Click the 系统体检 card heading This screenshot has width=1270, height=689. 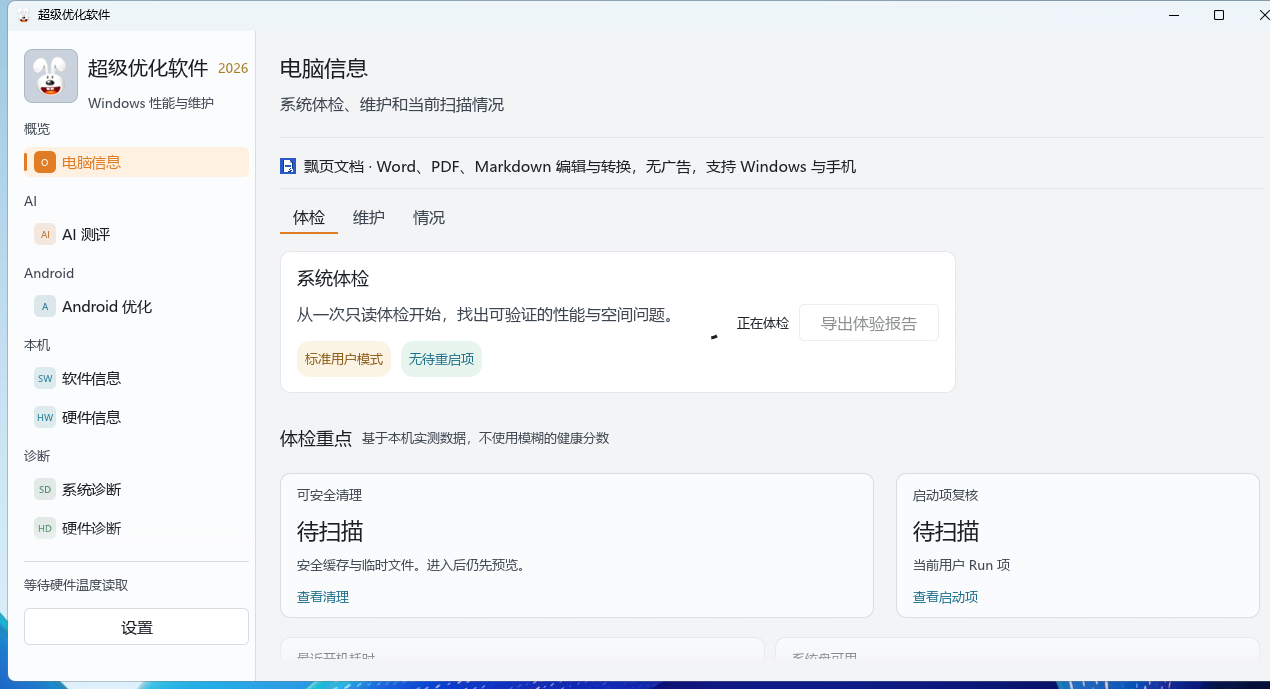pos(333,279)
